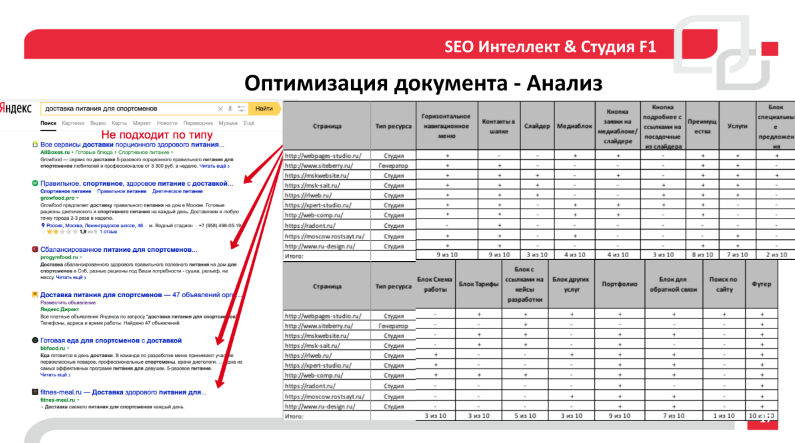Expand the Ещё services menu
Screen dimensions: 795x443
click(x=248, y=123)
